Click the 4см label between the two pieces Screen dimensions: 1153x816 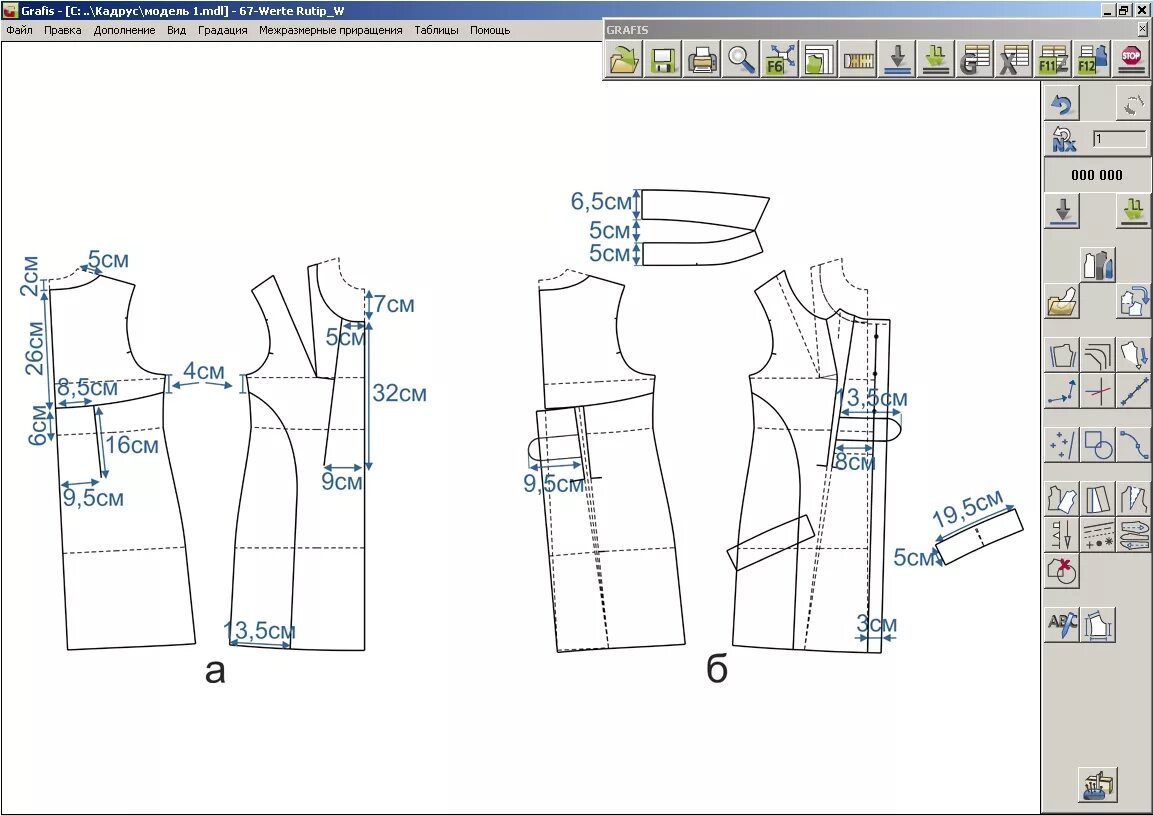[x=204, y=371]
